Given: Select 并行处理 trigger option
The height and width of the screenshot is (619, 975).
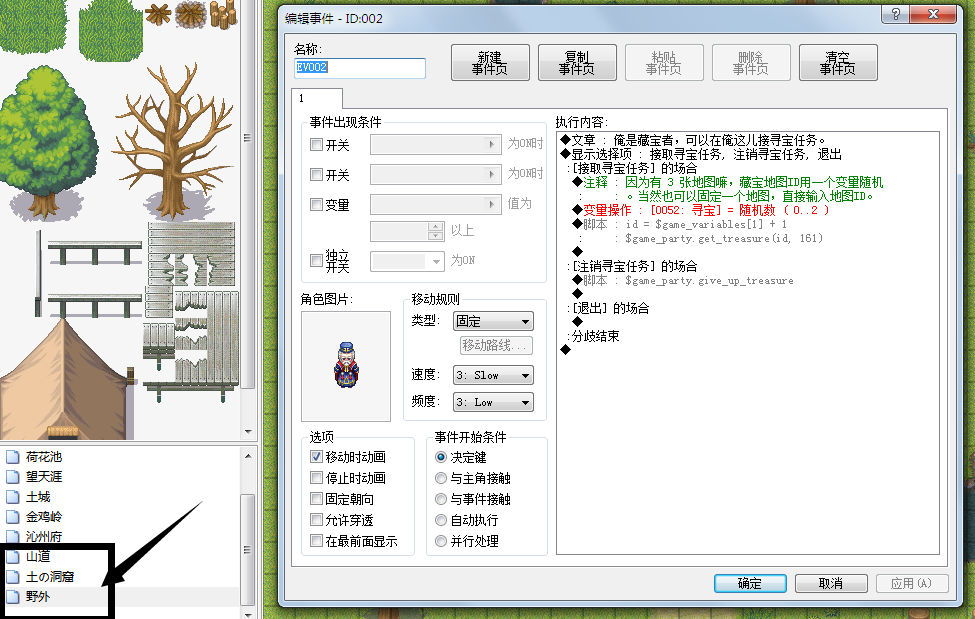Looking at the screenshot, I should (x=441, y=542).
